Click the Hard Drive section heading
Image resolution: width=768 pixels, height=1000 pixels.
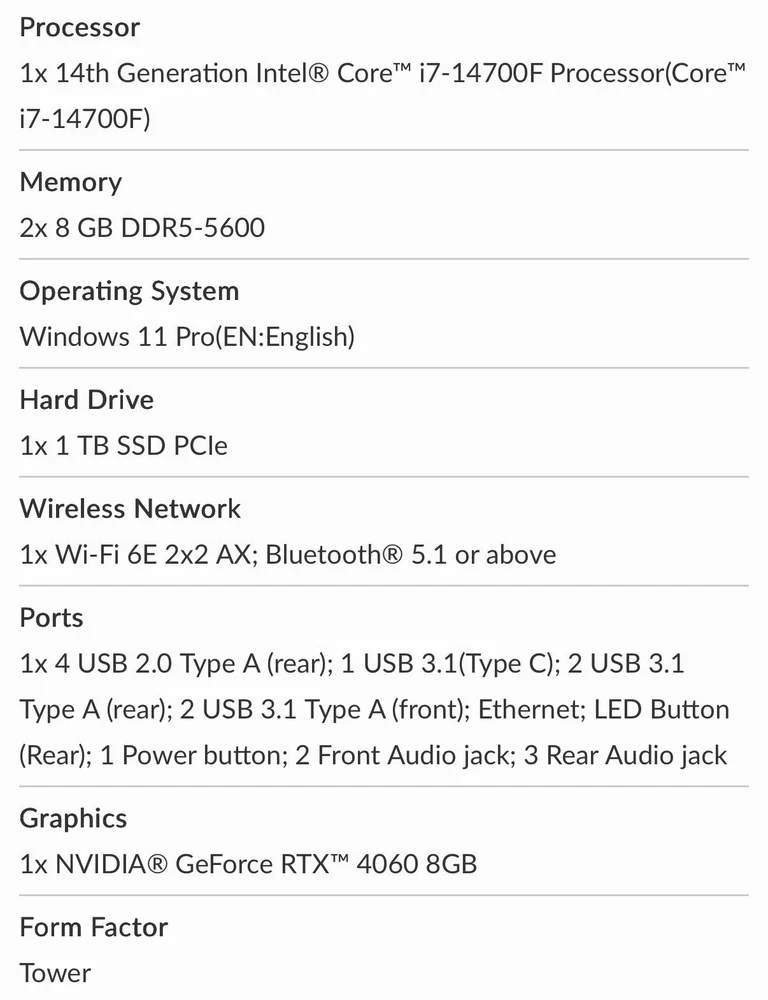pyautogui.click(x=86, y=400)
